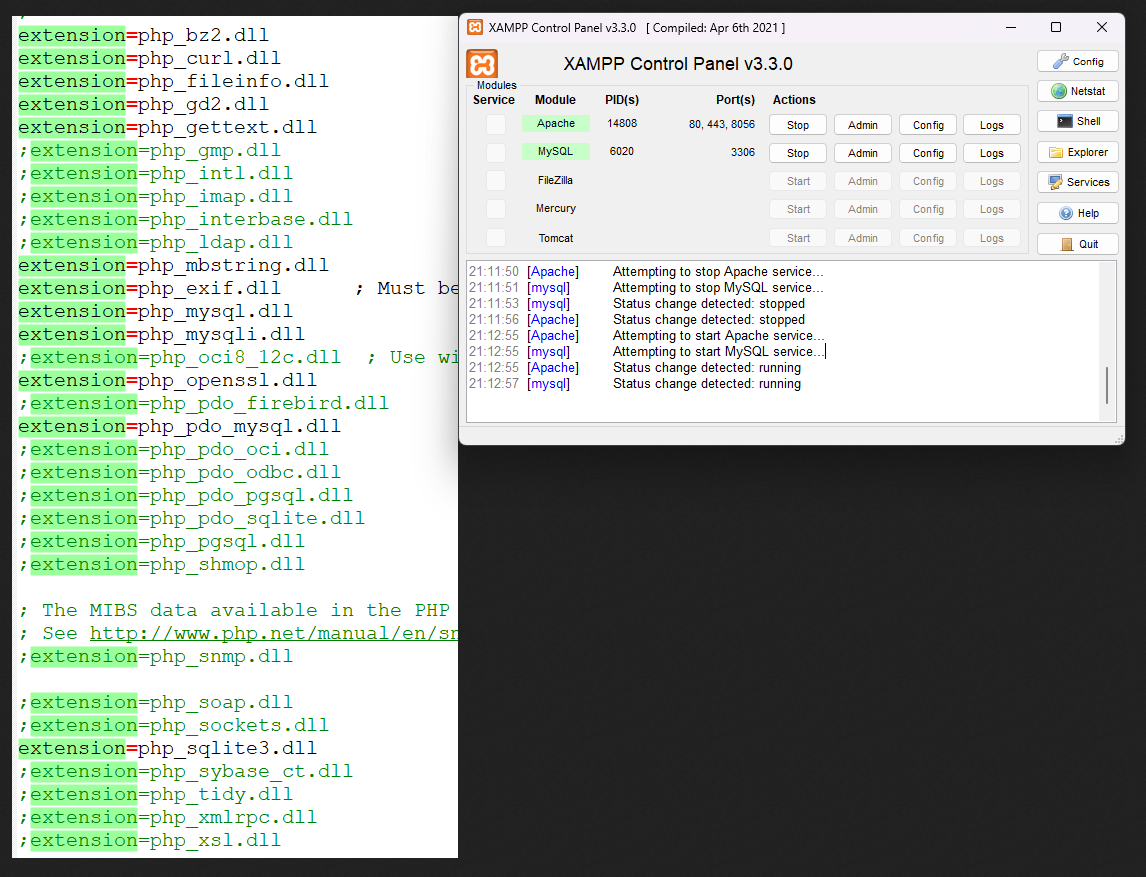Click the extension=php_bz2.dll line in editor
The image size is (1146, 877).
[x=143, y=35]
